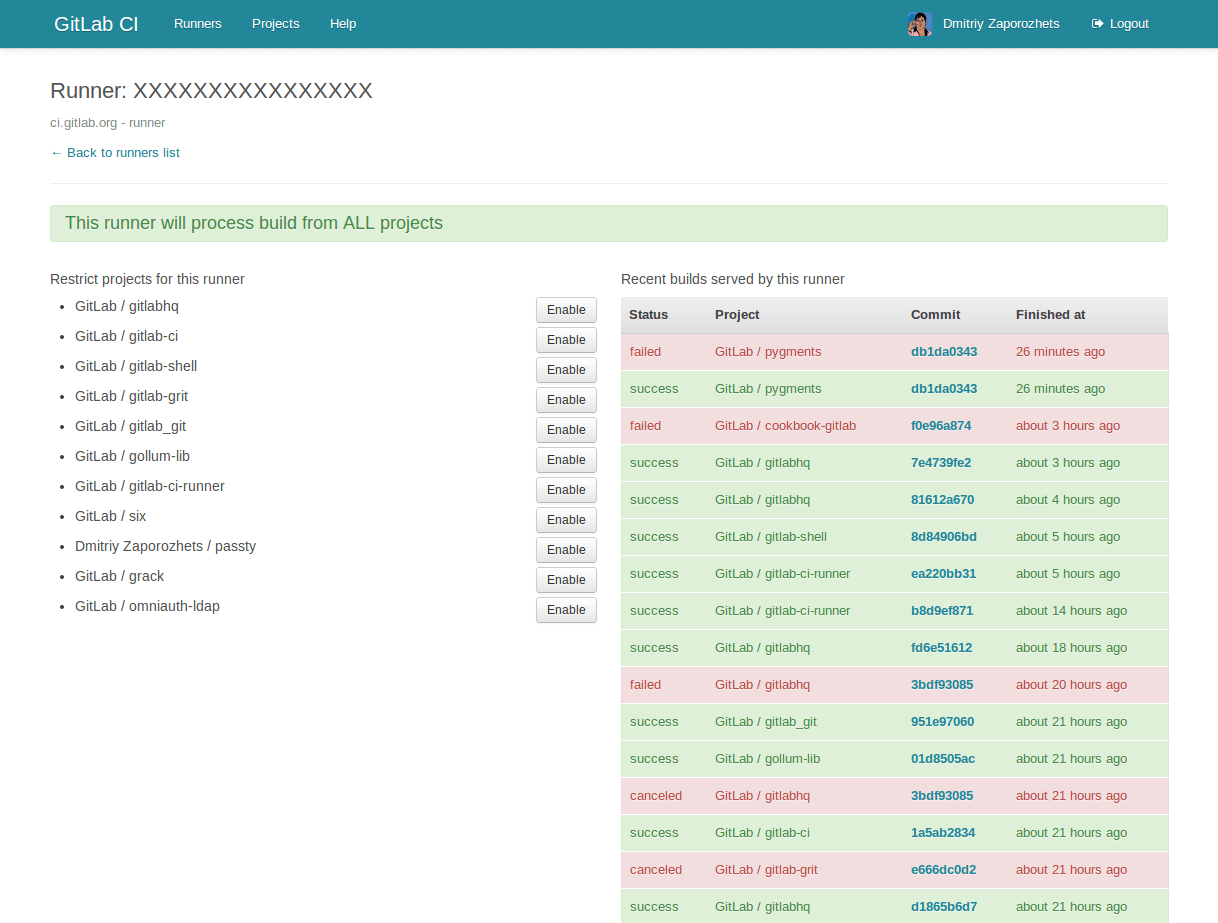Image resolution: width=1218 pixels, height=923 pixels.
Task: Follow the Back to runners list link
Action: click(x=115, y=153)
